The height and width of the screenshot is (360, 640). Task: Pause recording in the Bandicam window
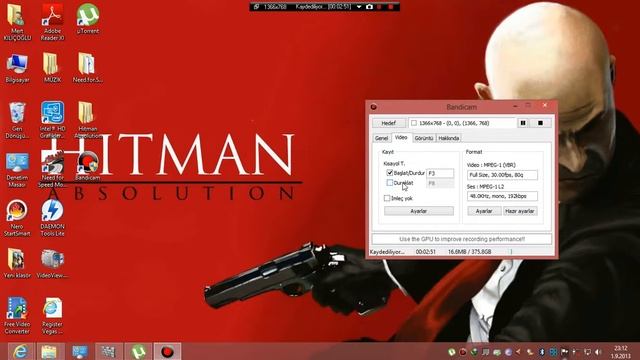tap(523, 123)
